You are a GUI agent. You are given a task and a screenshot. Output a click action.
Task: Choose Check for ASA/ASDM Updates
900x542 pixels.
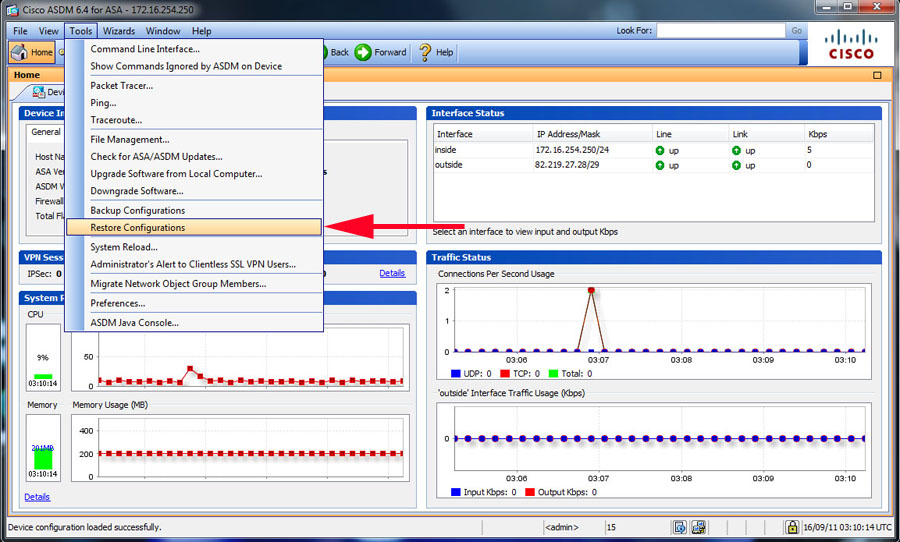click(194, 157)
